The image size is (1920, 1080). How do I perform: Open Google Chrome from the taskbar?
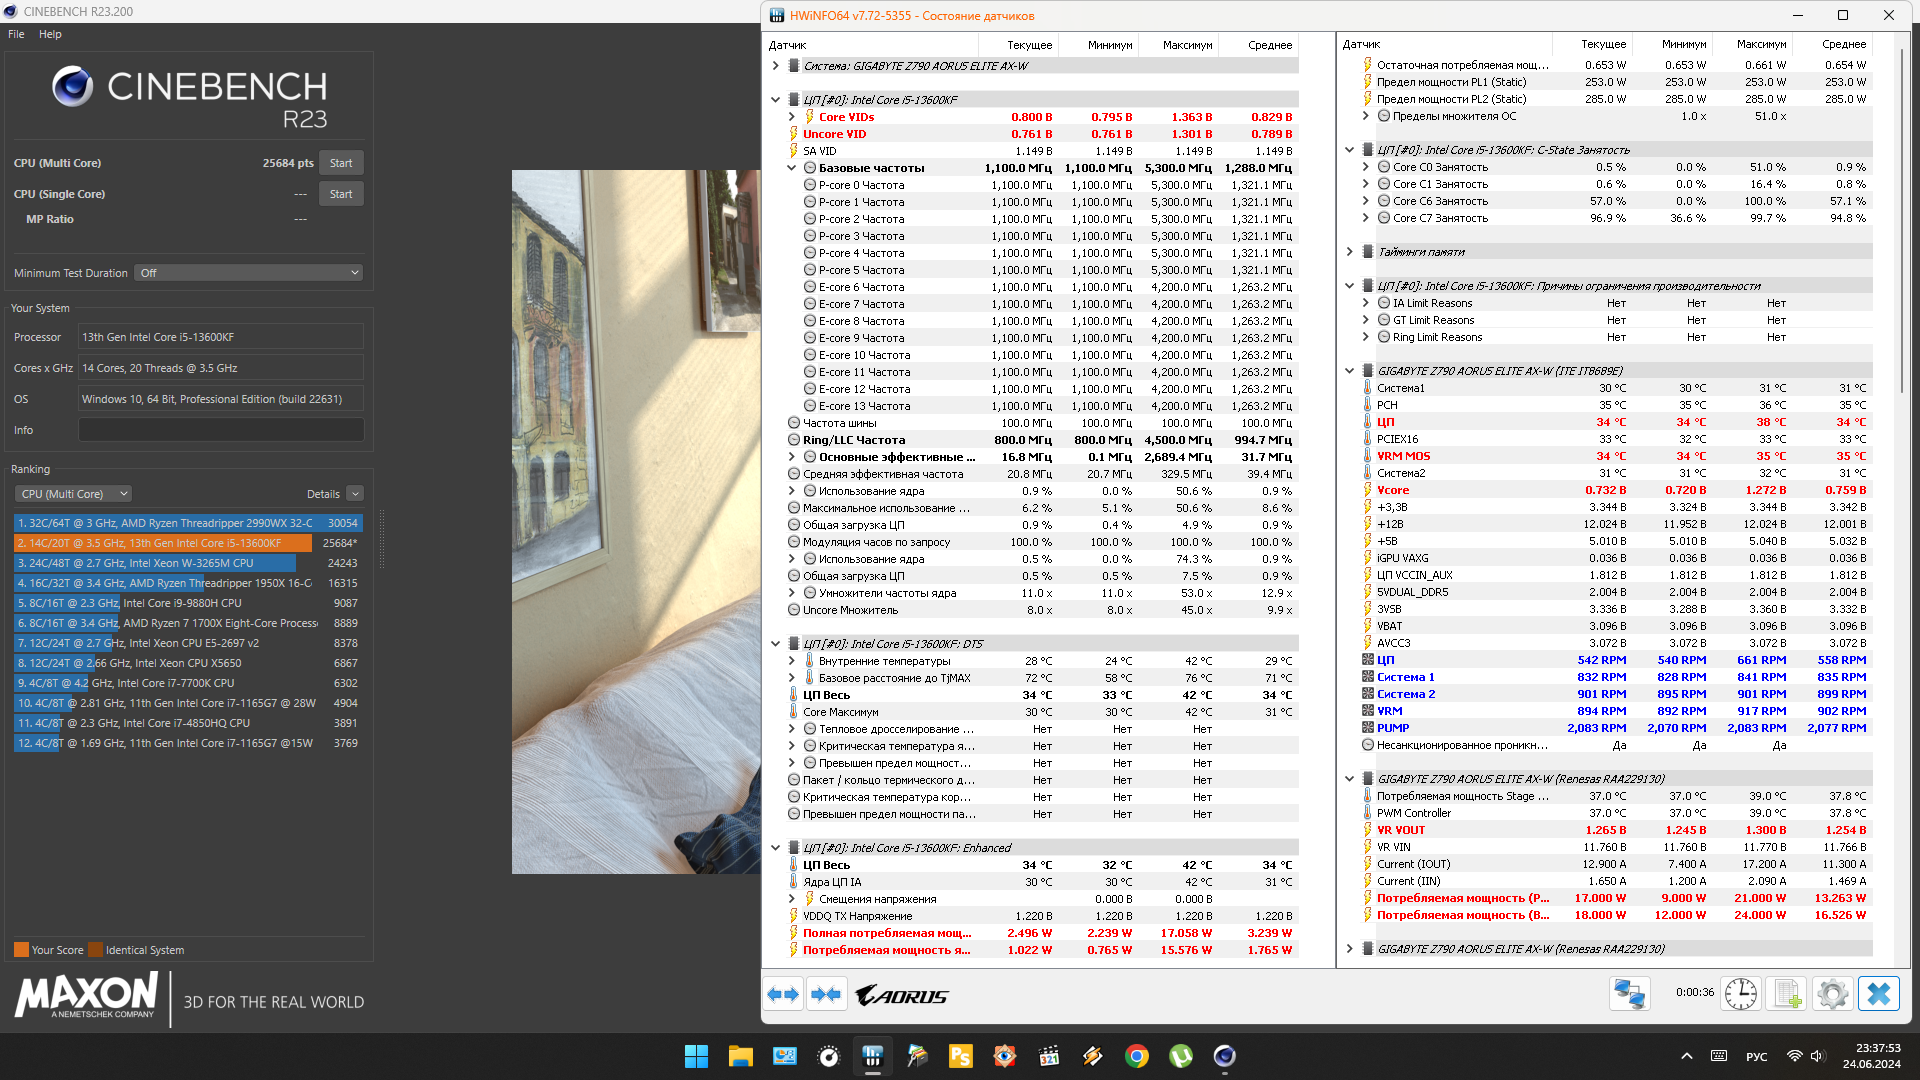pos(1136,1056)
